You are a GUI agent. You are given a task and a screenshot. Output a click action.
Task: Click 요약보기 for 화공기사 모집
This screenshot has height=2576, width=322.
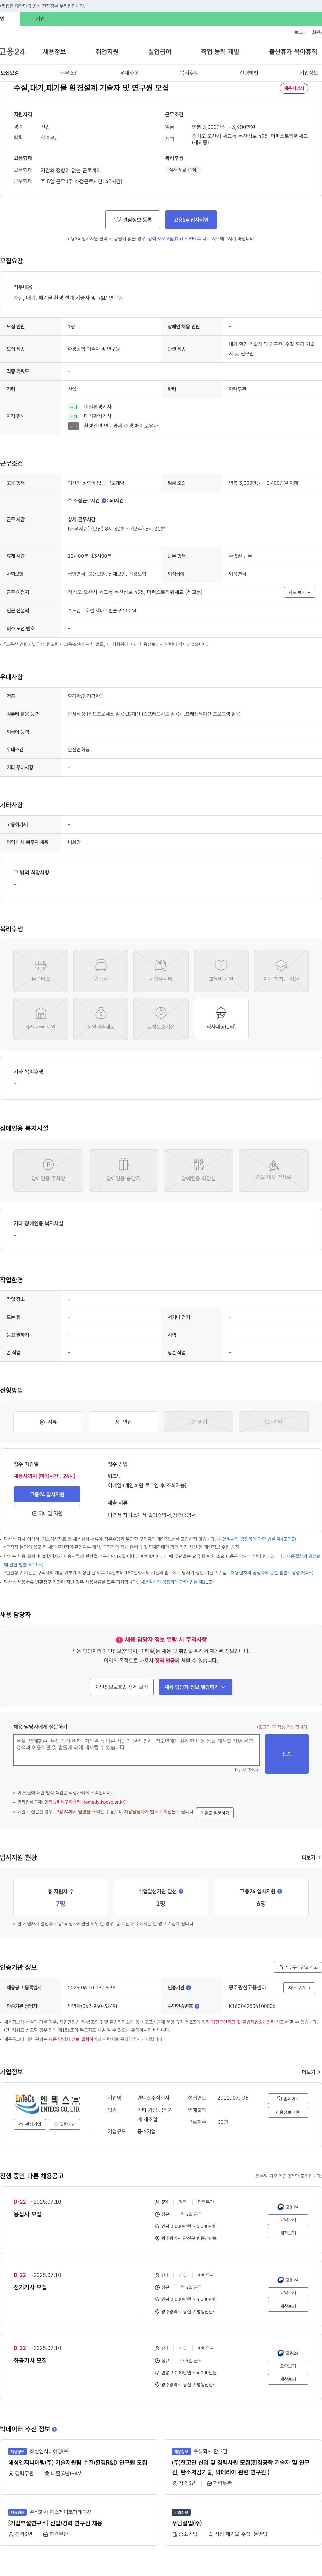click(288, 2366)
